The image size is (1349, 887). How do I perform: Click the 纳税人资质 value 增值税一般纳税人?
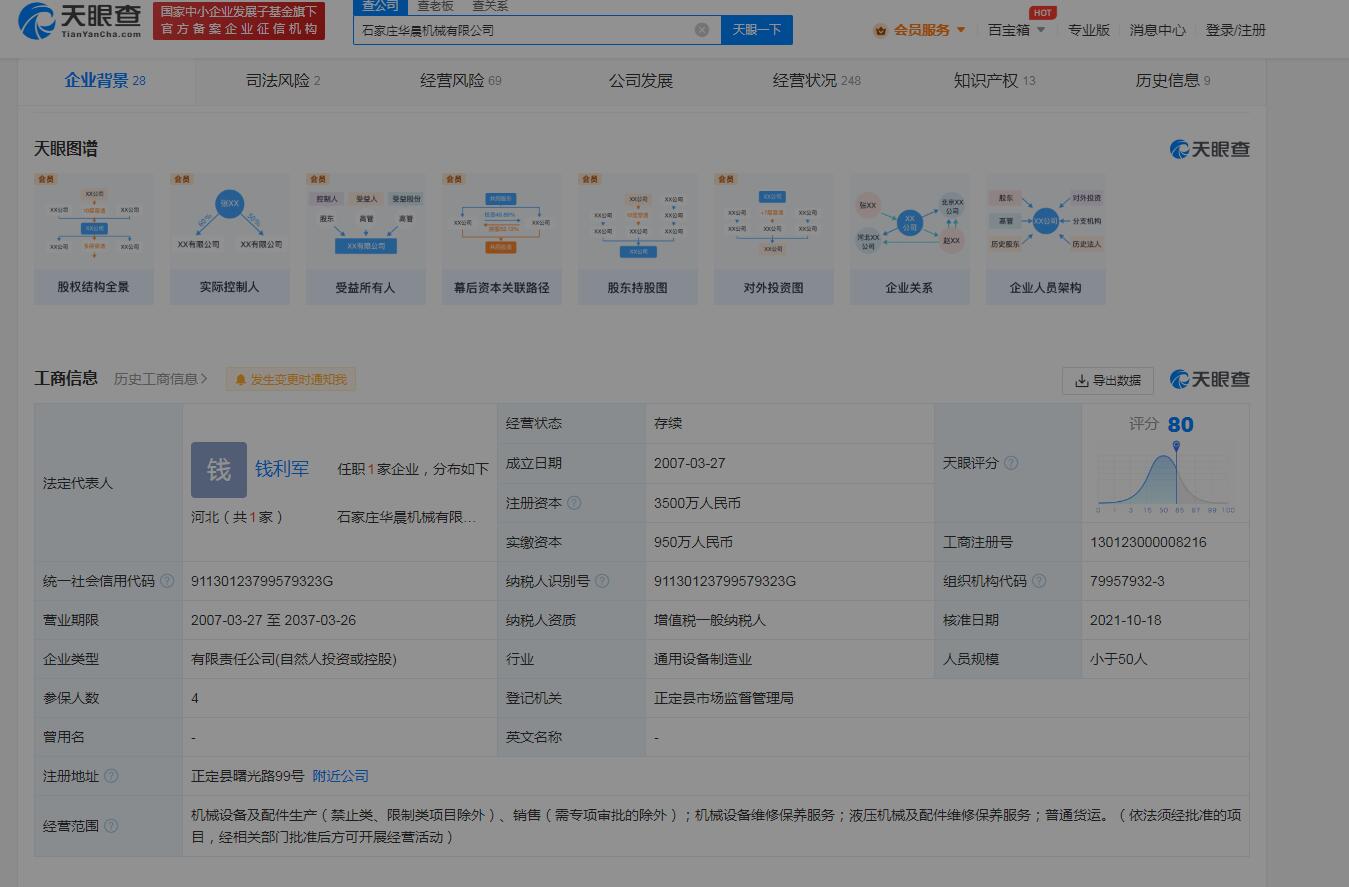coord(710,620)
